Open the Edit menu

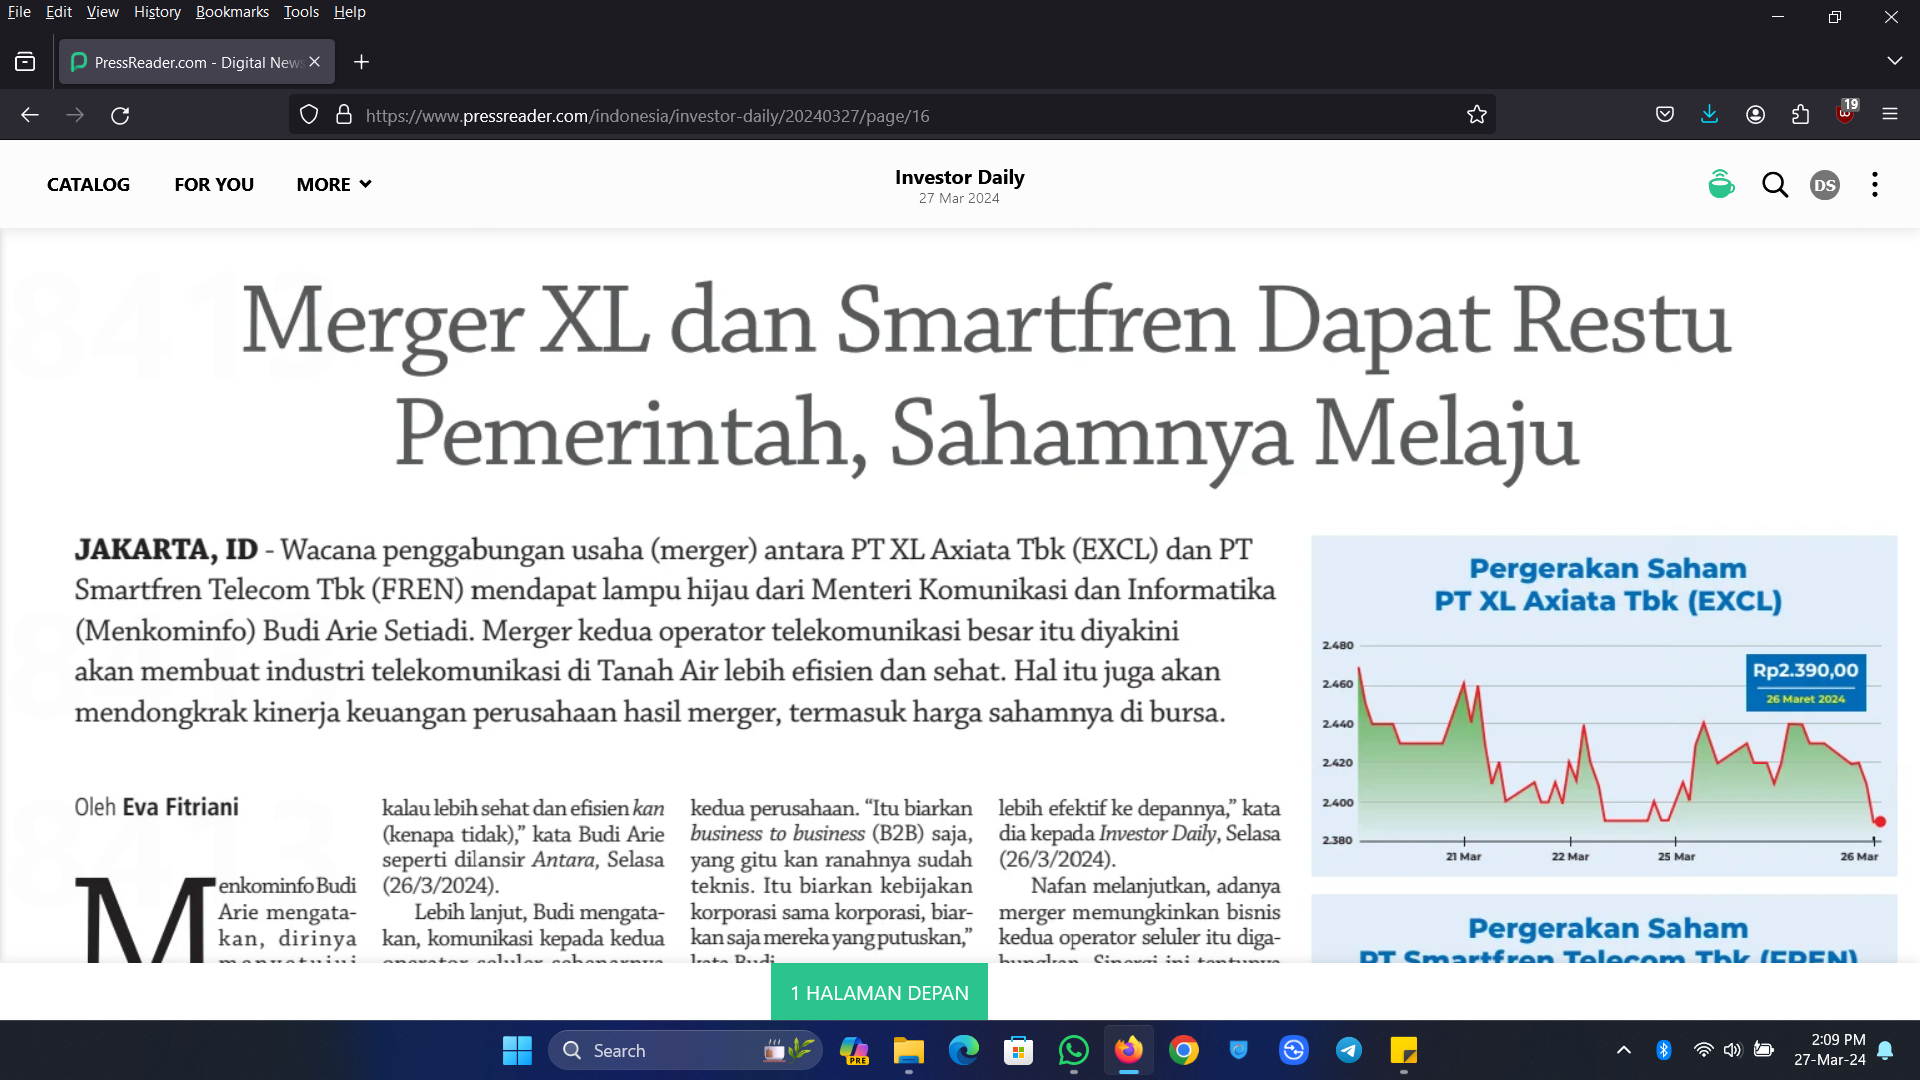click(x=59, y=12)
